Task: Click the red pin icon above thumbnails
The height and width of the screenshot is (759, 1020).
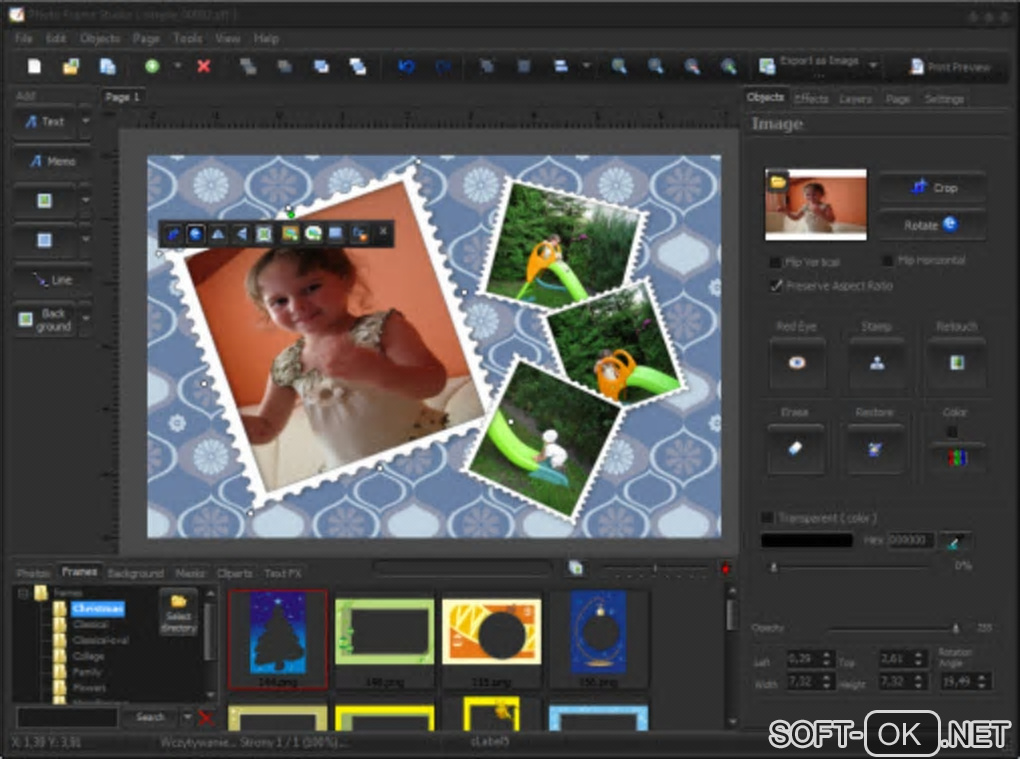Action: (x=725, y=568)
